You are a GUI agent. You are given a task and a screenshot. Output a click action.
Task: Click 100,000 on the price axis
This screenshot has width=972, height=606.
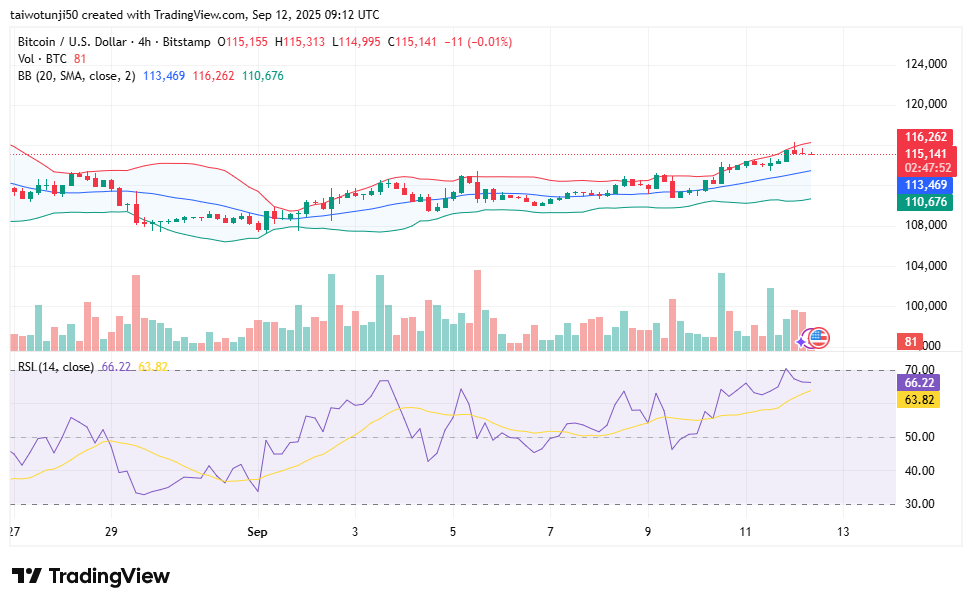point(926,306)
